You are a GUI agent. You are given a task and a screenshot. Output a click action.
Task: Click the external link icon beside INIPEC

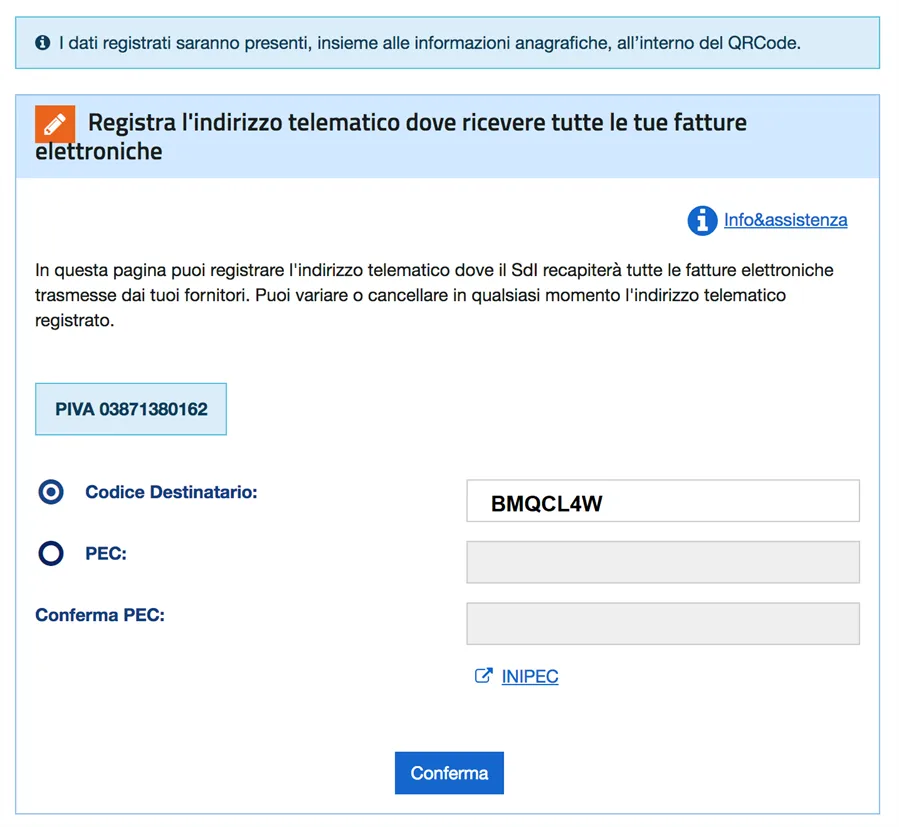coord(483,676)
